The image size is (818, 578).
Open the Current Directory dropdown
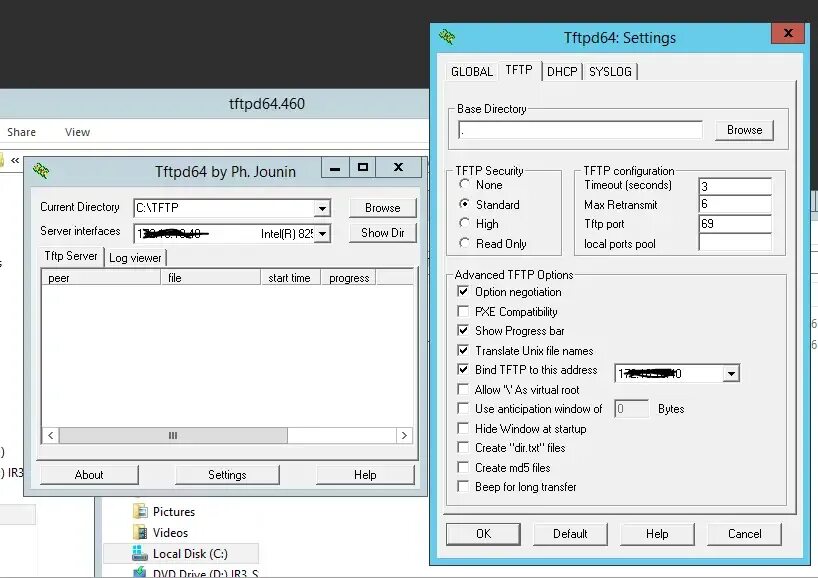pos(322,208)
